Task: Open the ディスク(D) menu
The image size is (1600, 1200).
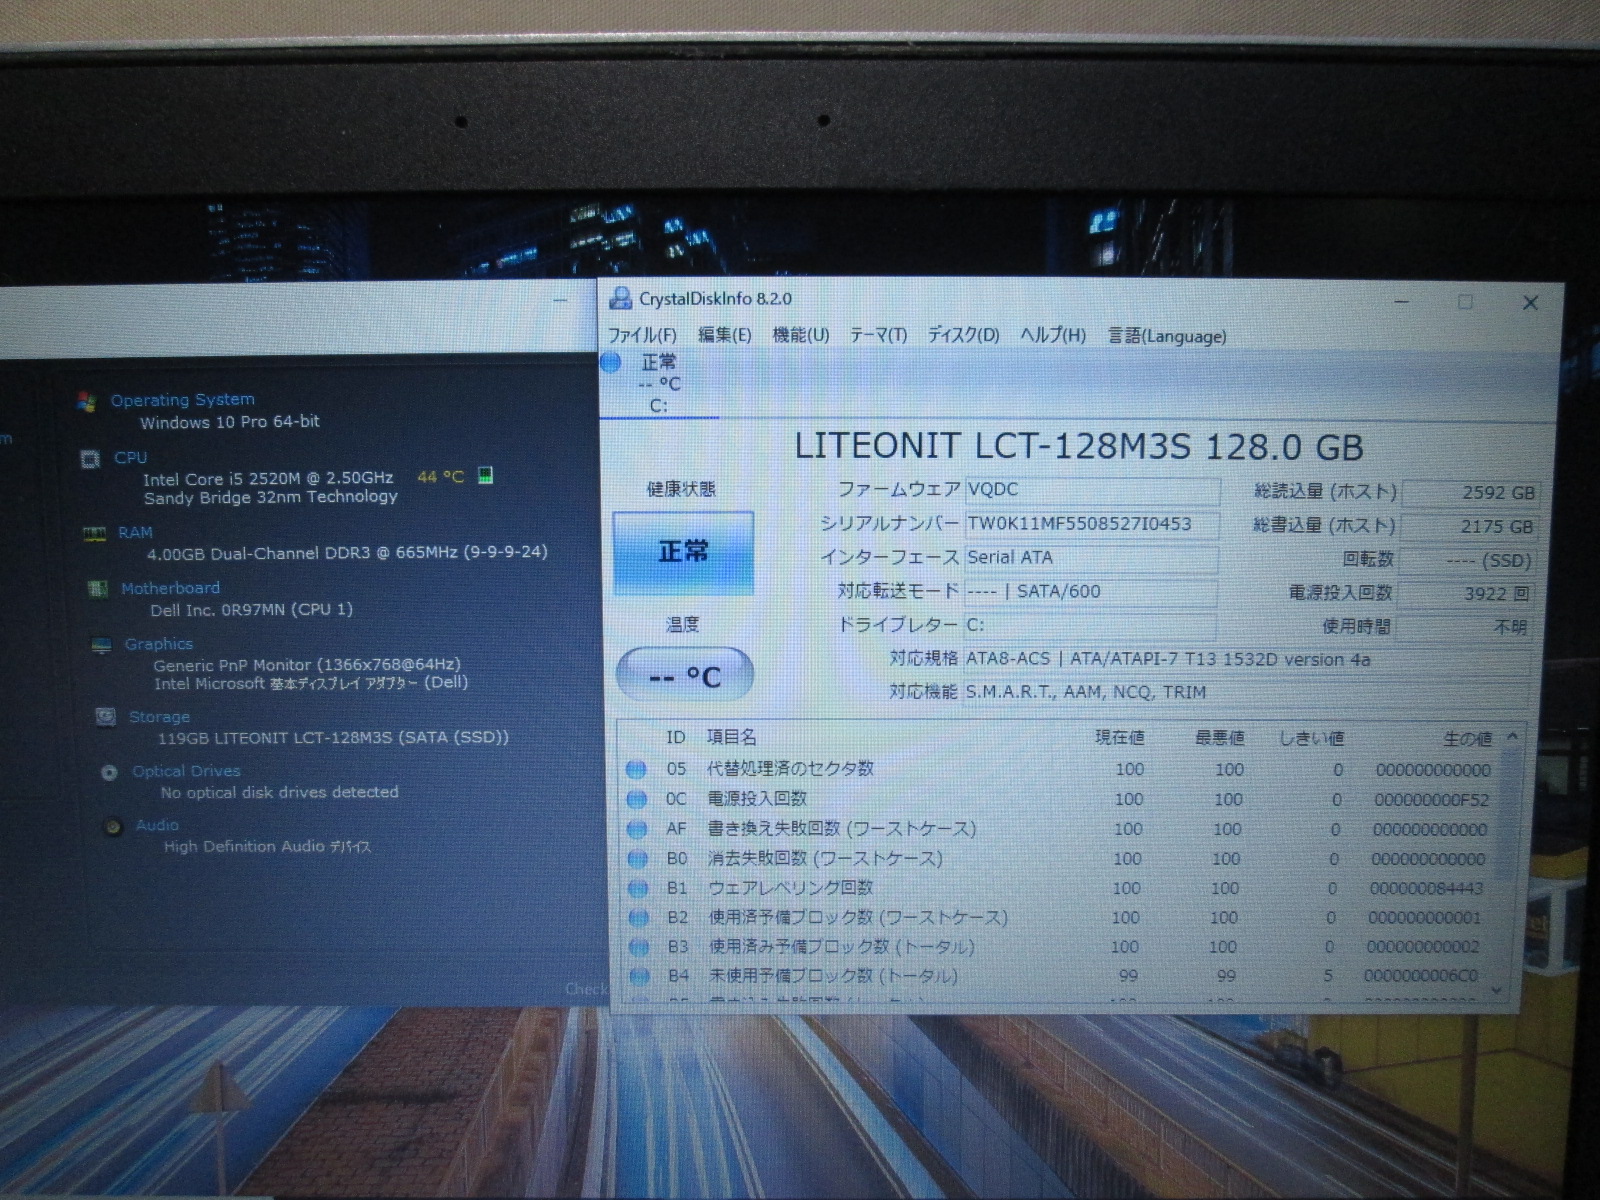Action: click(x=963, y=336)
